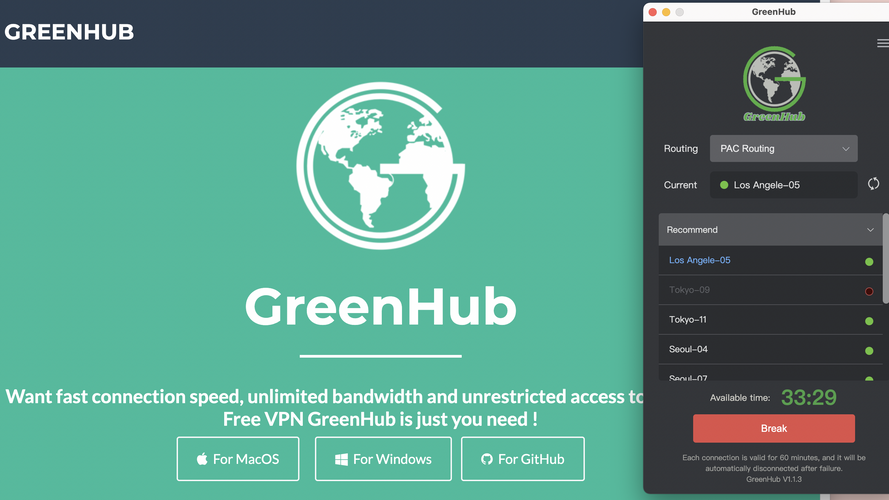Collapse the Recommend server list

770,230
